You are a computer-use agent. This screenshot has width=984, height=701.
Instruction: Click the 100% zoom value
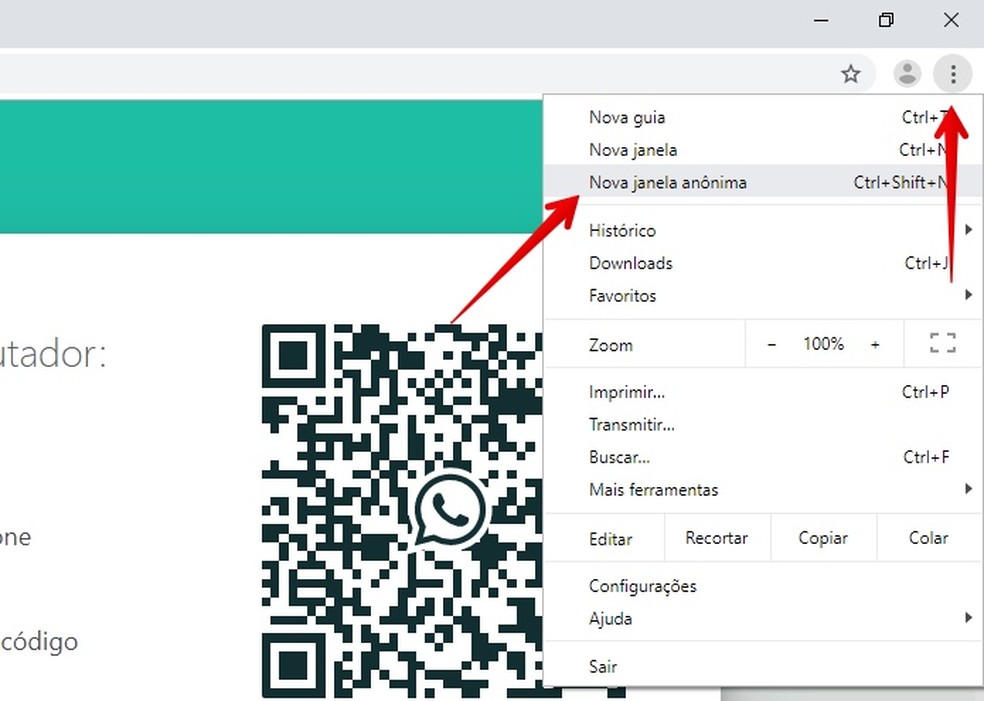[x=823, y=344]
